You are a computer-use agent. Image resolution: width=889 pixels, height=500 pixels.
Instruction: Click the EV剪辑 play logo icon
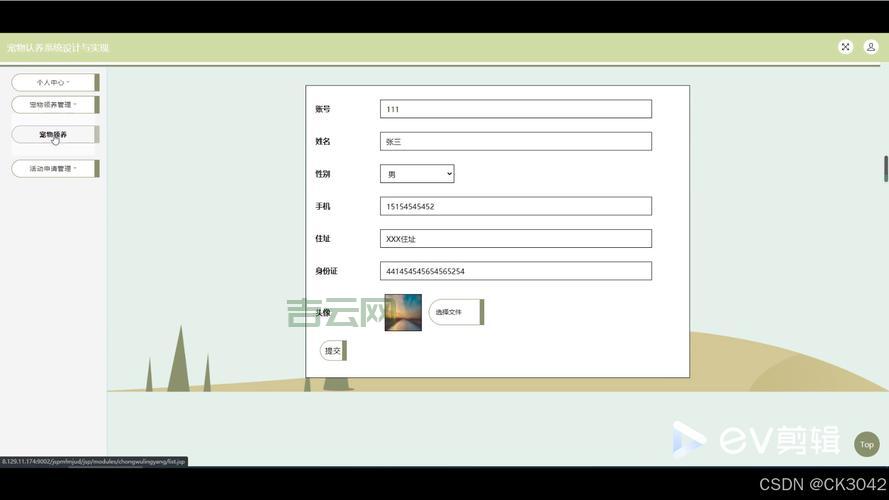[688, 440]
